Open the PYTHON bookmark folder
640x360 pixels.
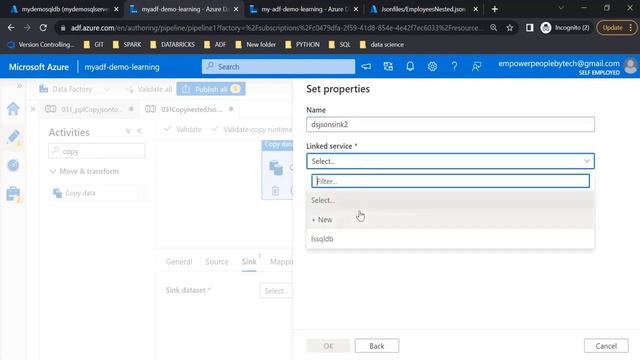pyautogui.click(x=302, y=44)
